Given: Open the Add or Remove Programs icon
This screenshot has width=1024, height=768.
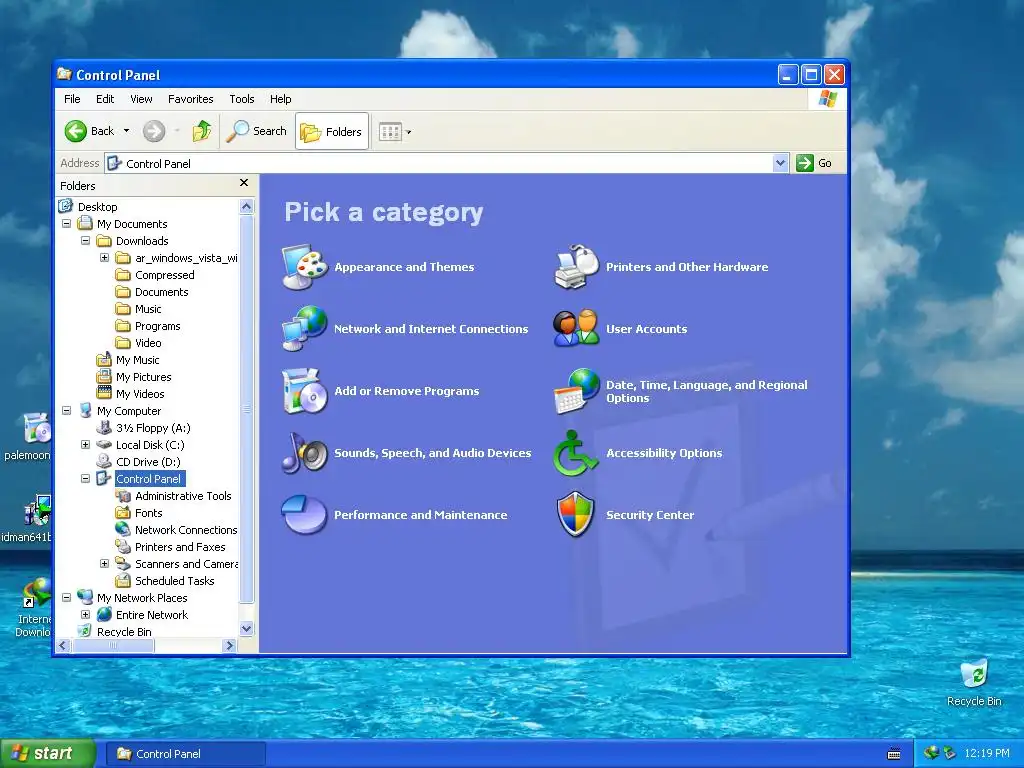Looking at the screenshot, I should click(x=304, y=391).
